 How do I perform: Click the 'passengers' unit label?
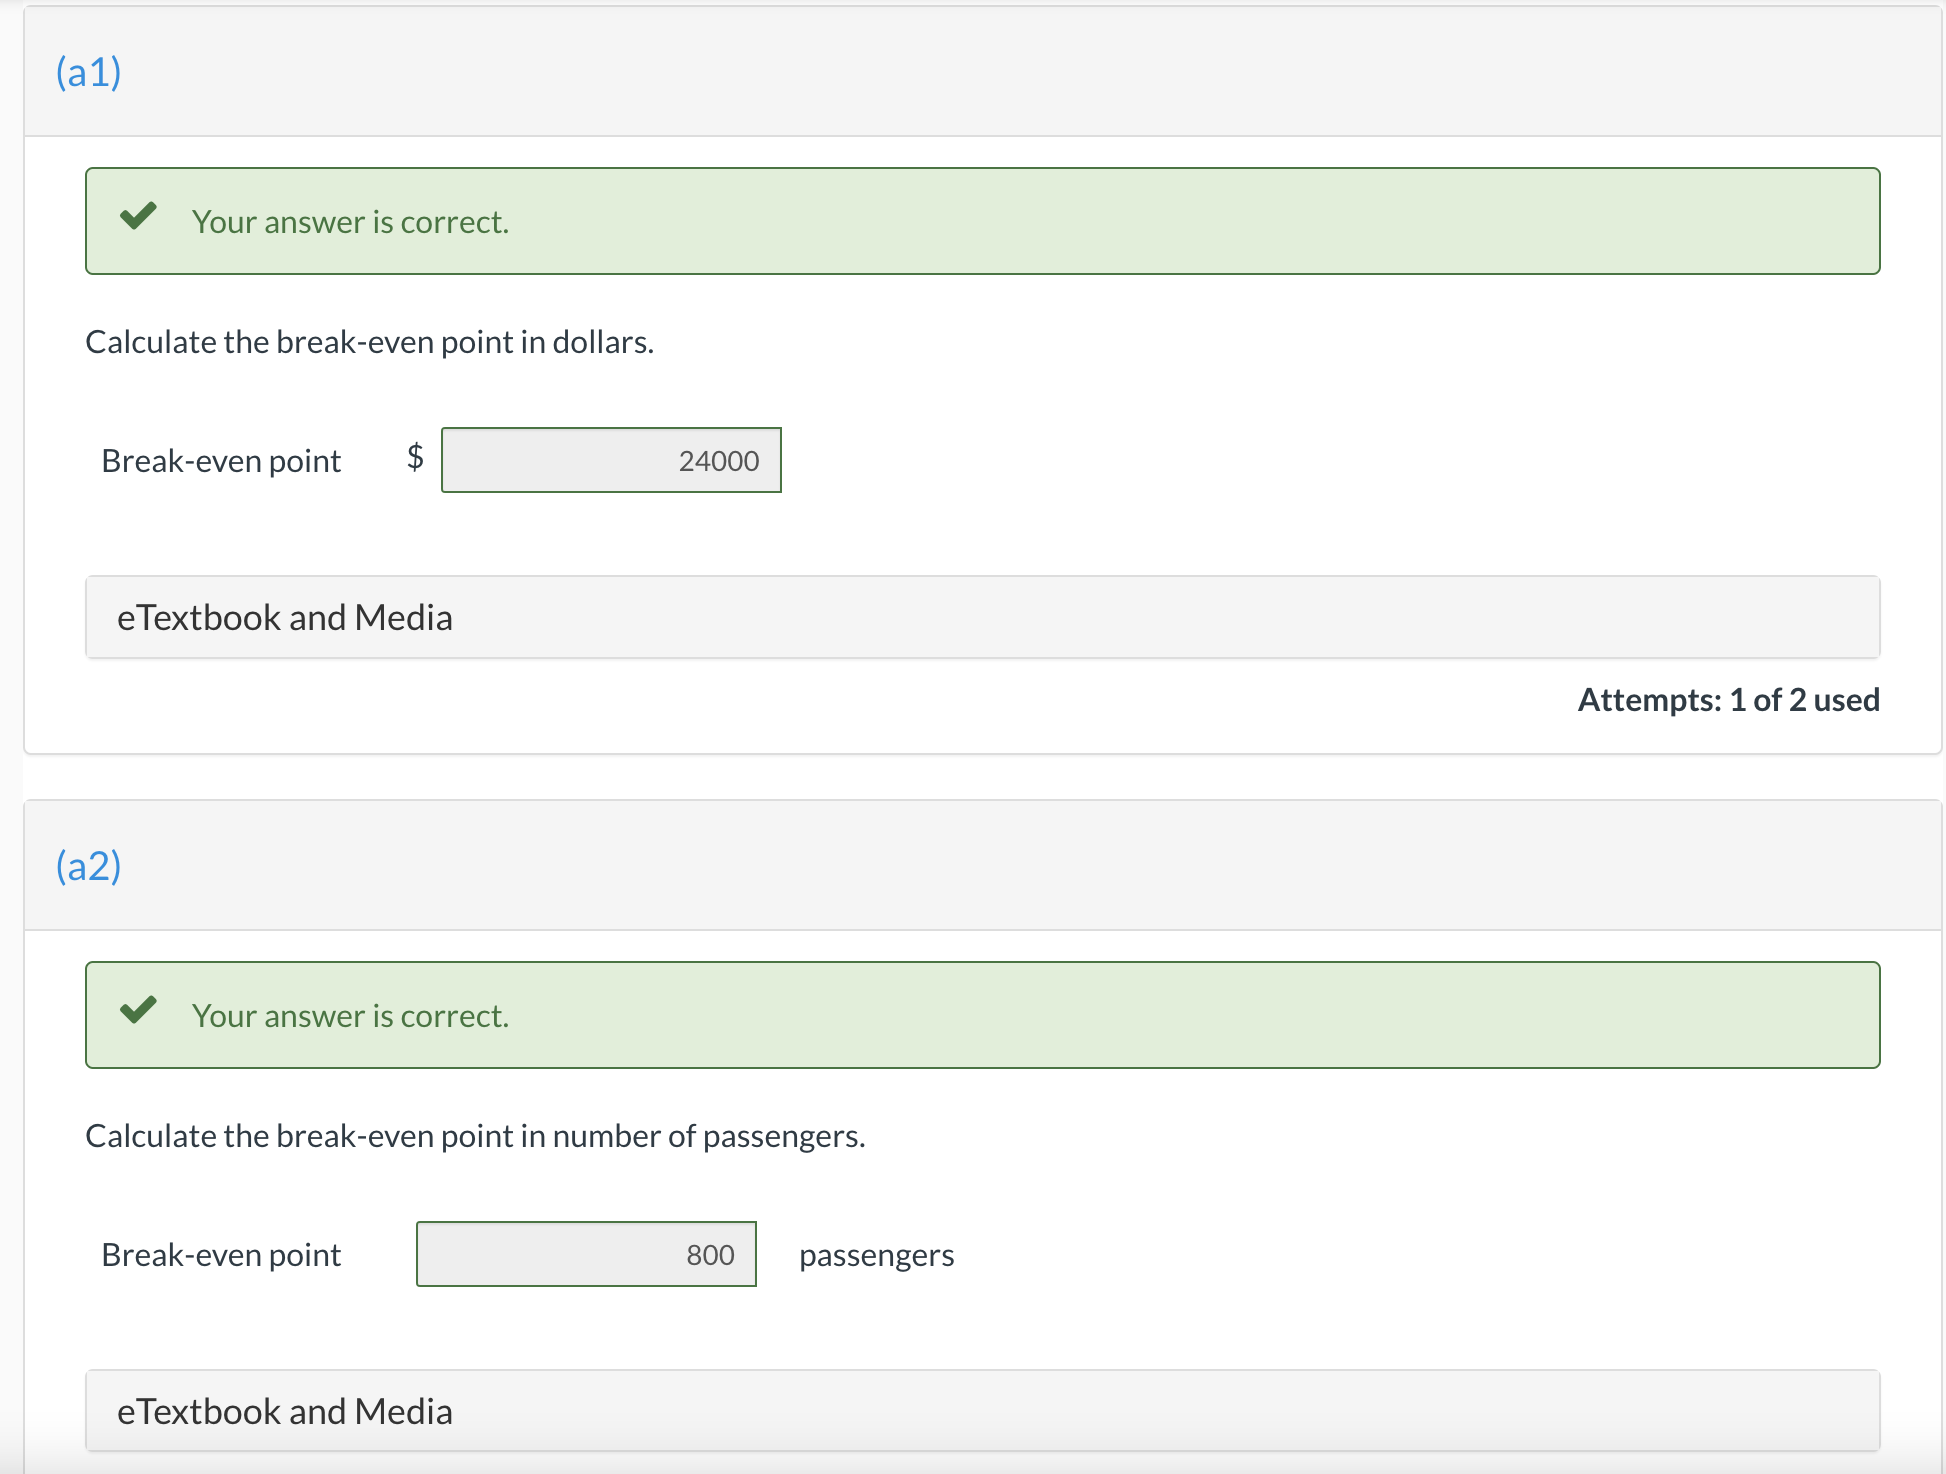coord(876,1255)
